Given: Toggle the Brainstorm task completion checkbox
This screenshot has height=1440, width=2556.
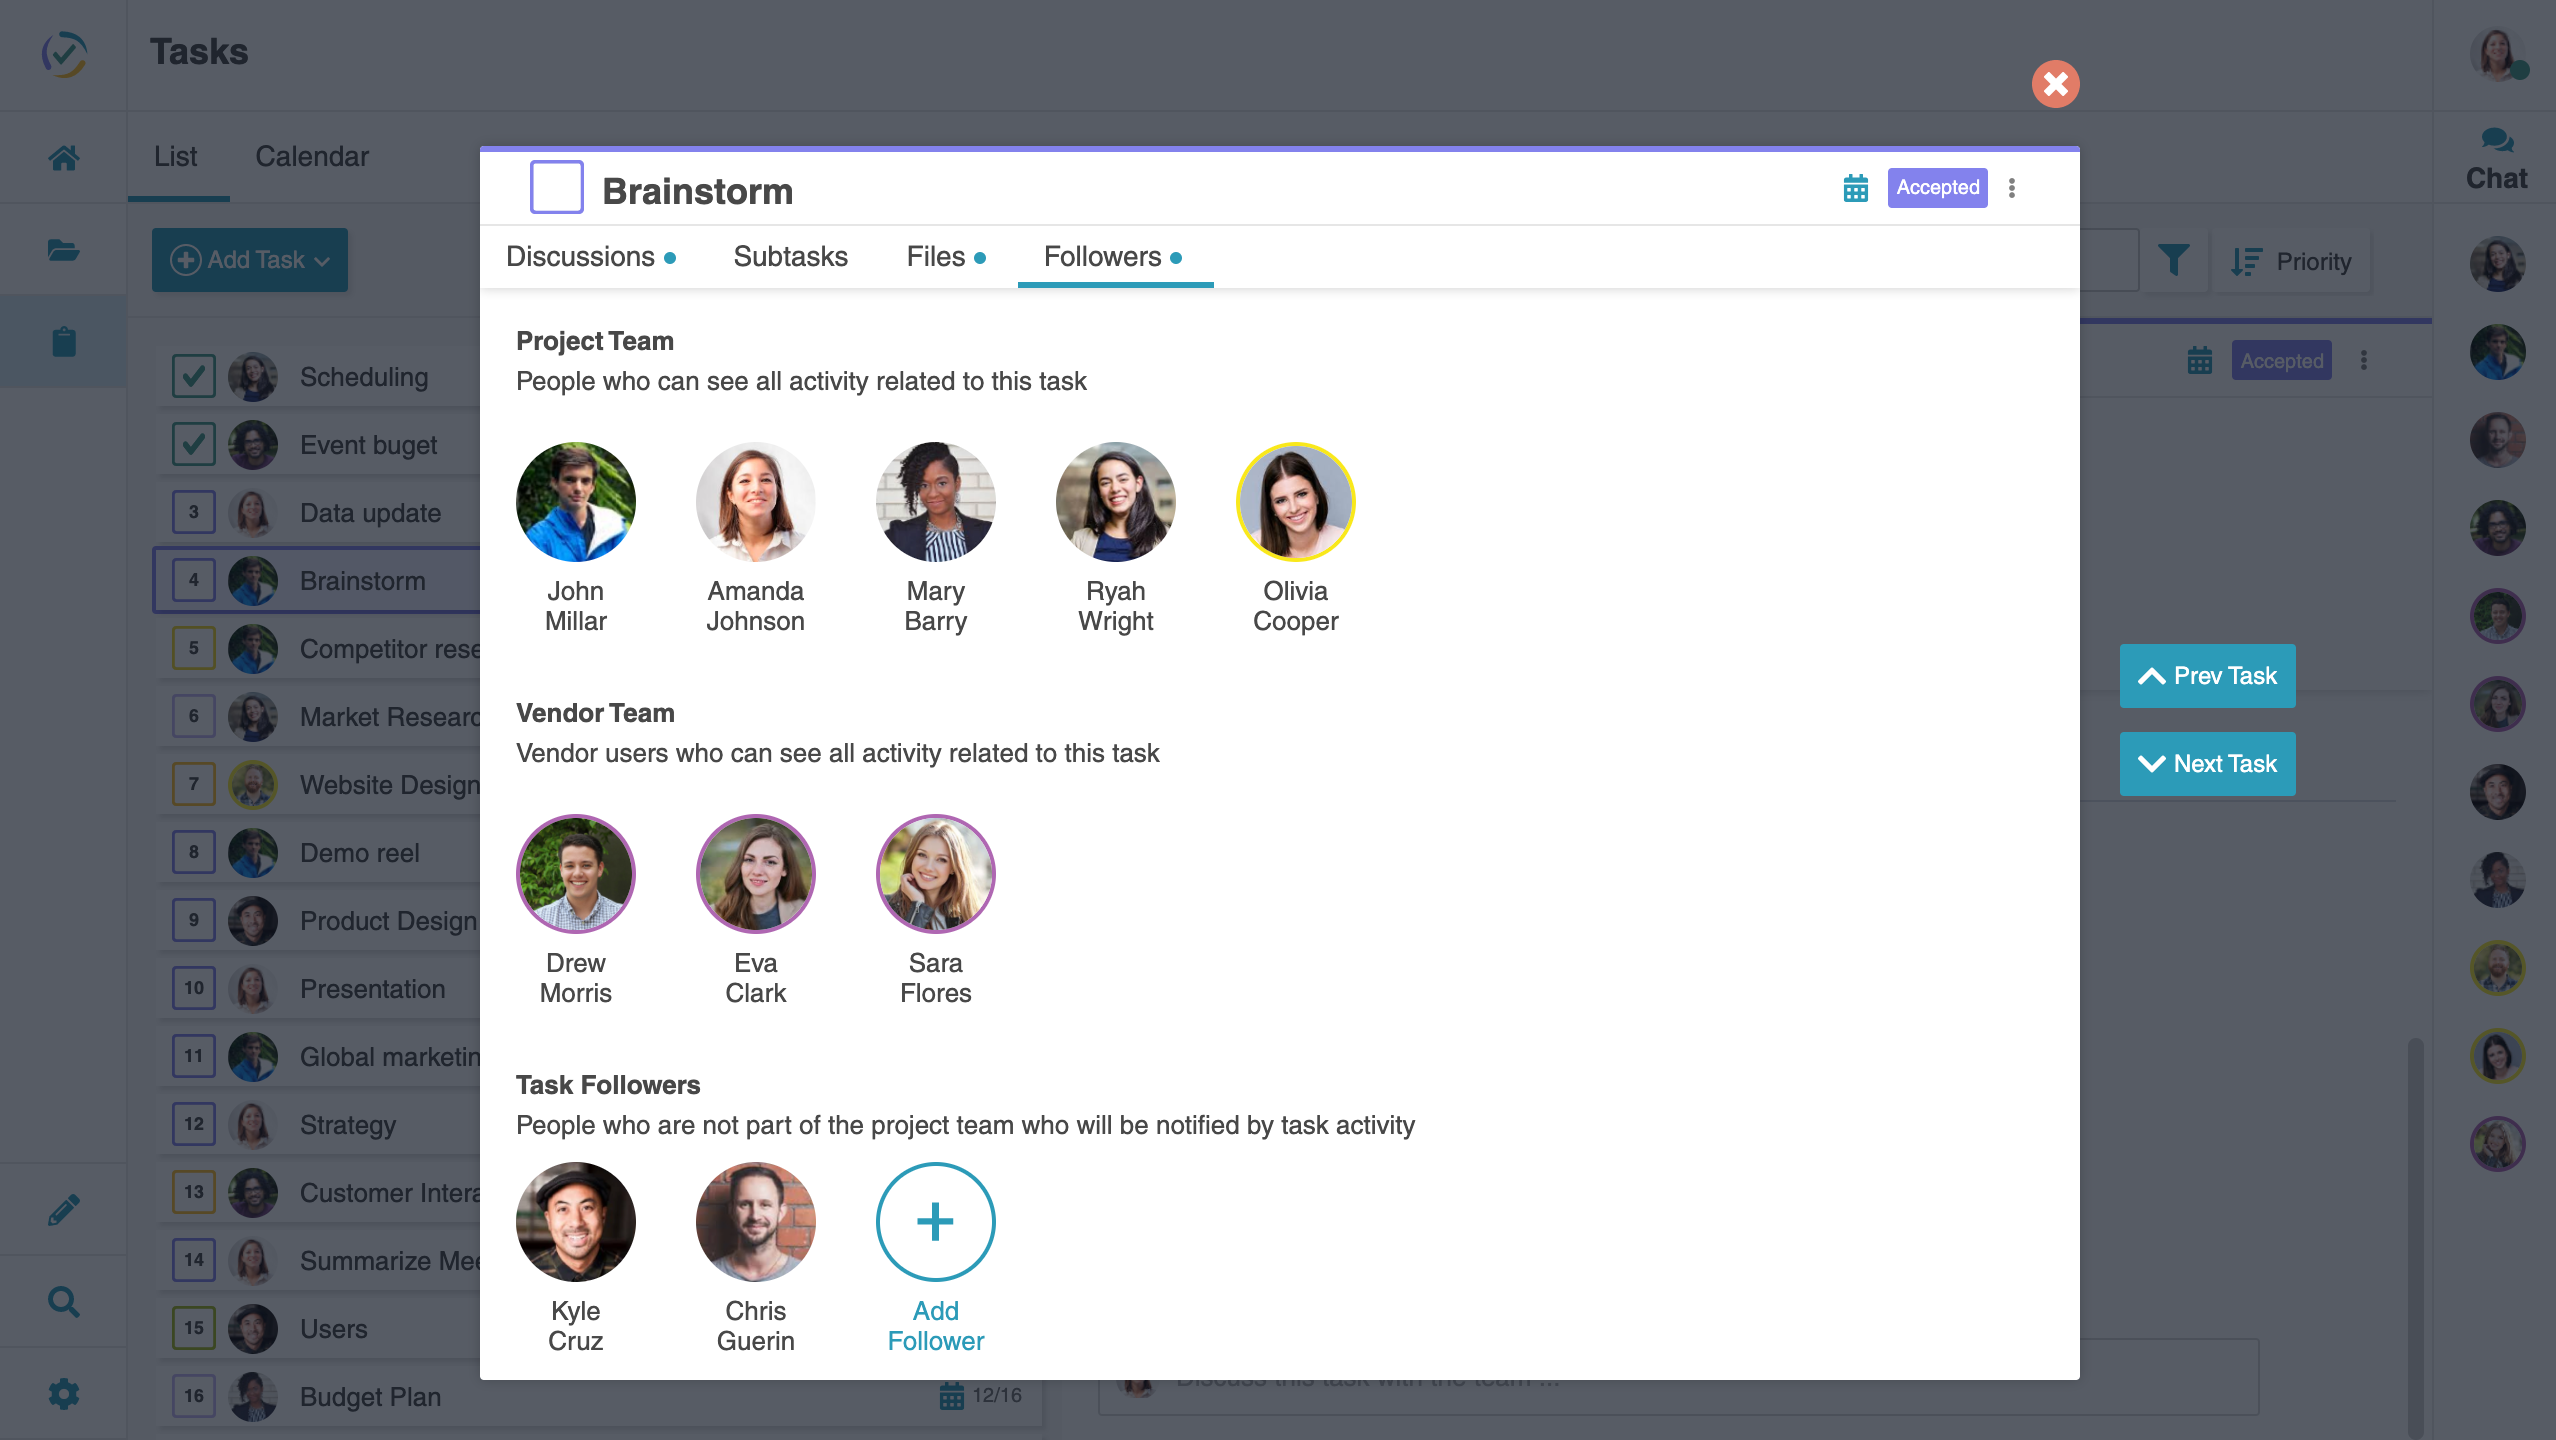Looking at the screenshot, I should pyautogui.click(x=557, y=187).
